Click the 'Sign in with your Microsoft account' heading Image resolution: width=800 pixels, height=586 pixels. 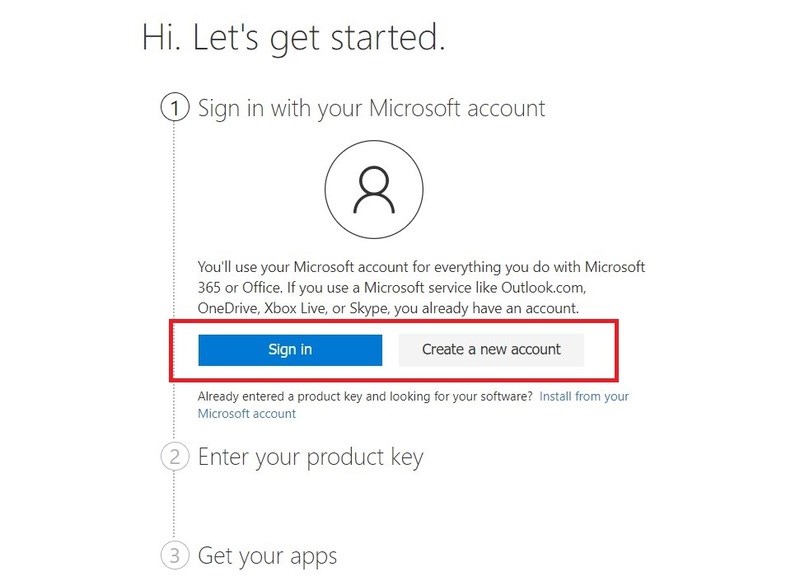coord(371,107)
